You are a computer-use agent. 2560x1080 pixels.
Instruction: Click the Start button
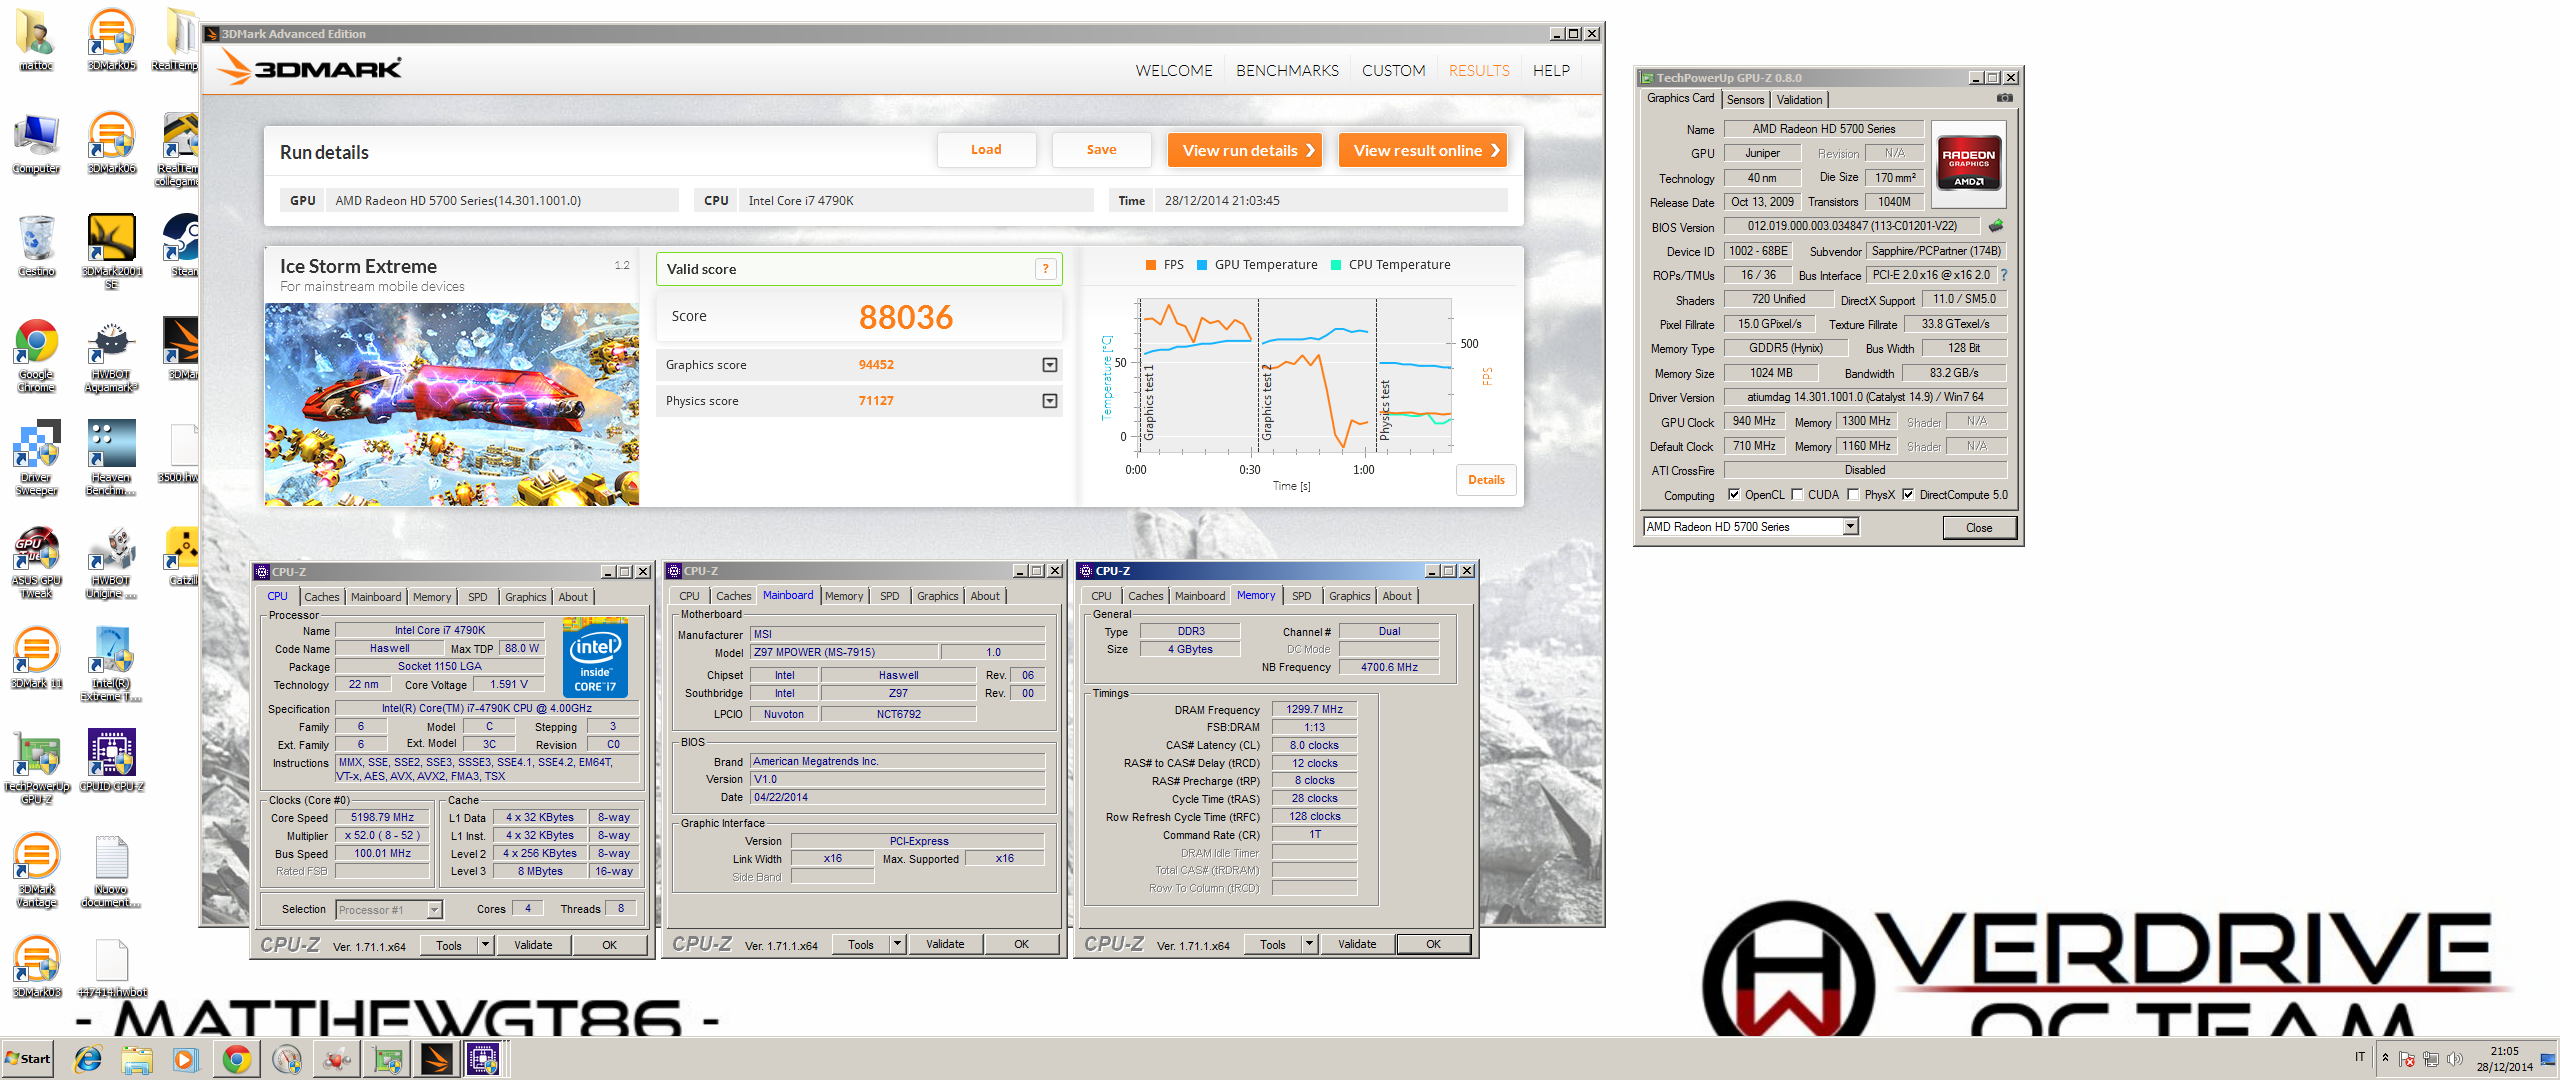28,1059
